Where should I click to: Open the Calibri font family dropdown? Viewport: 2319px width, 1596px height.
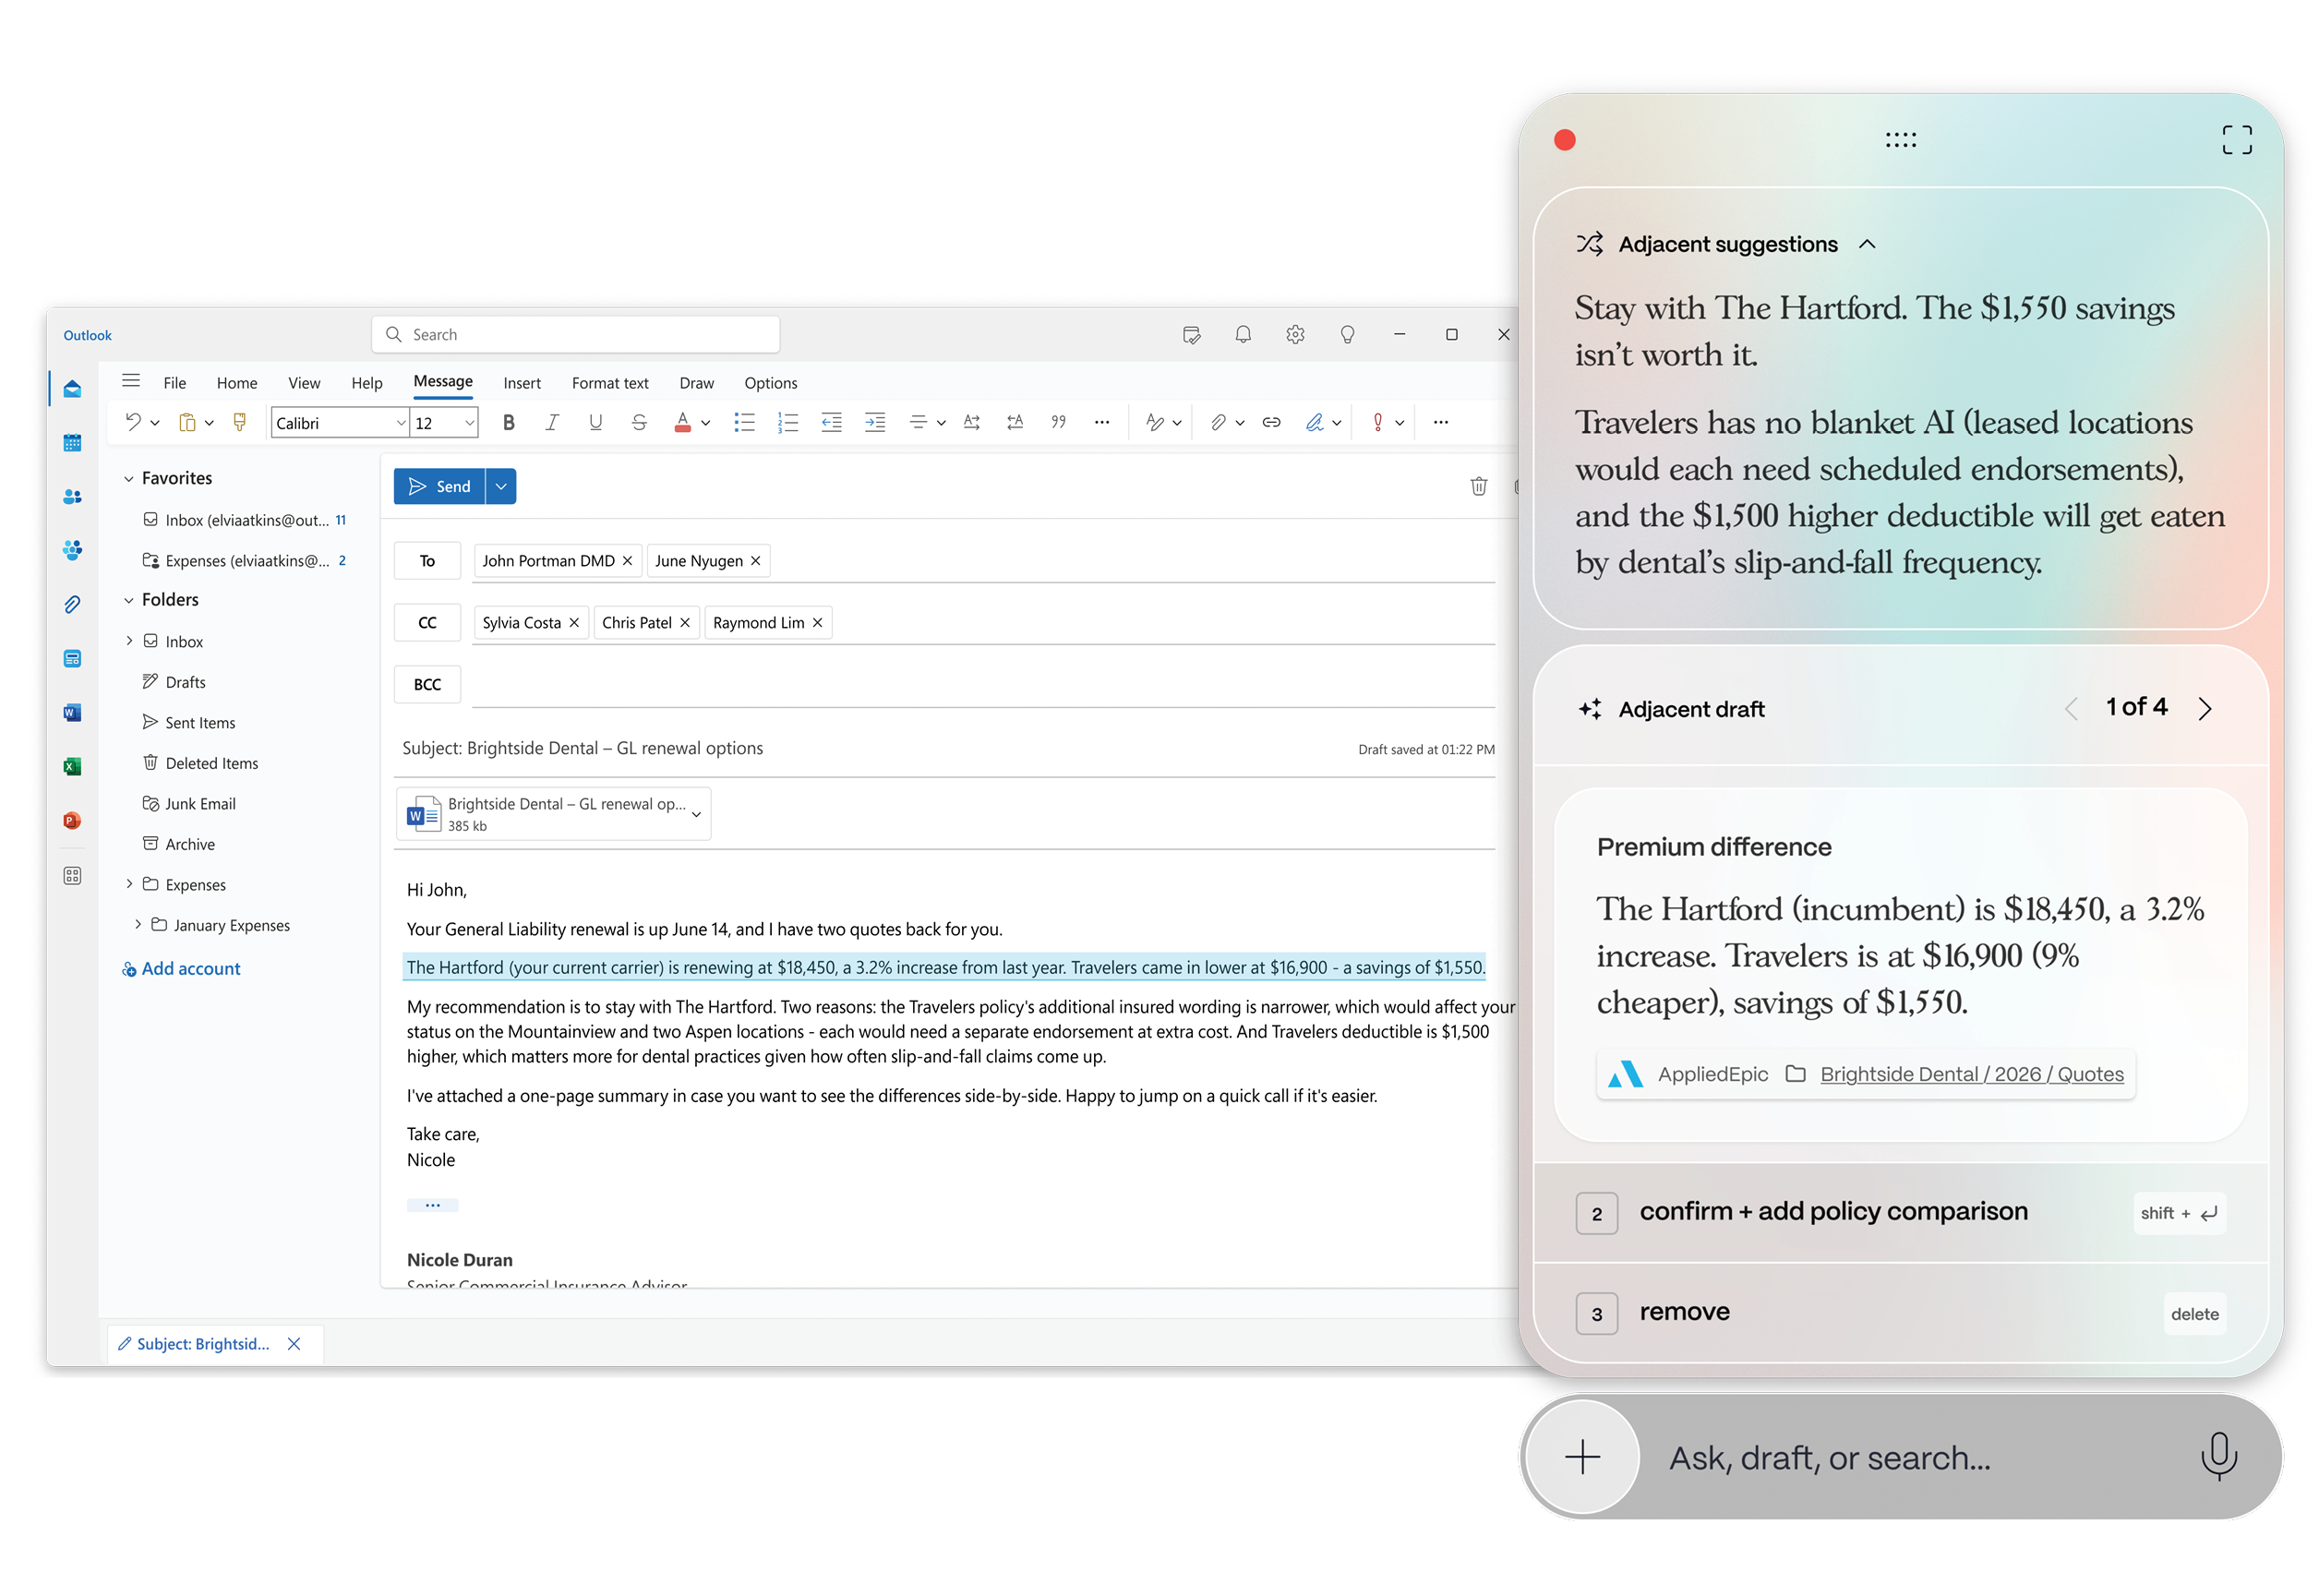(x=401, y=423)
